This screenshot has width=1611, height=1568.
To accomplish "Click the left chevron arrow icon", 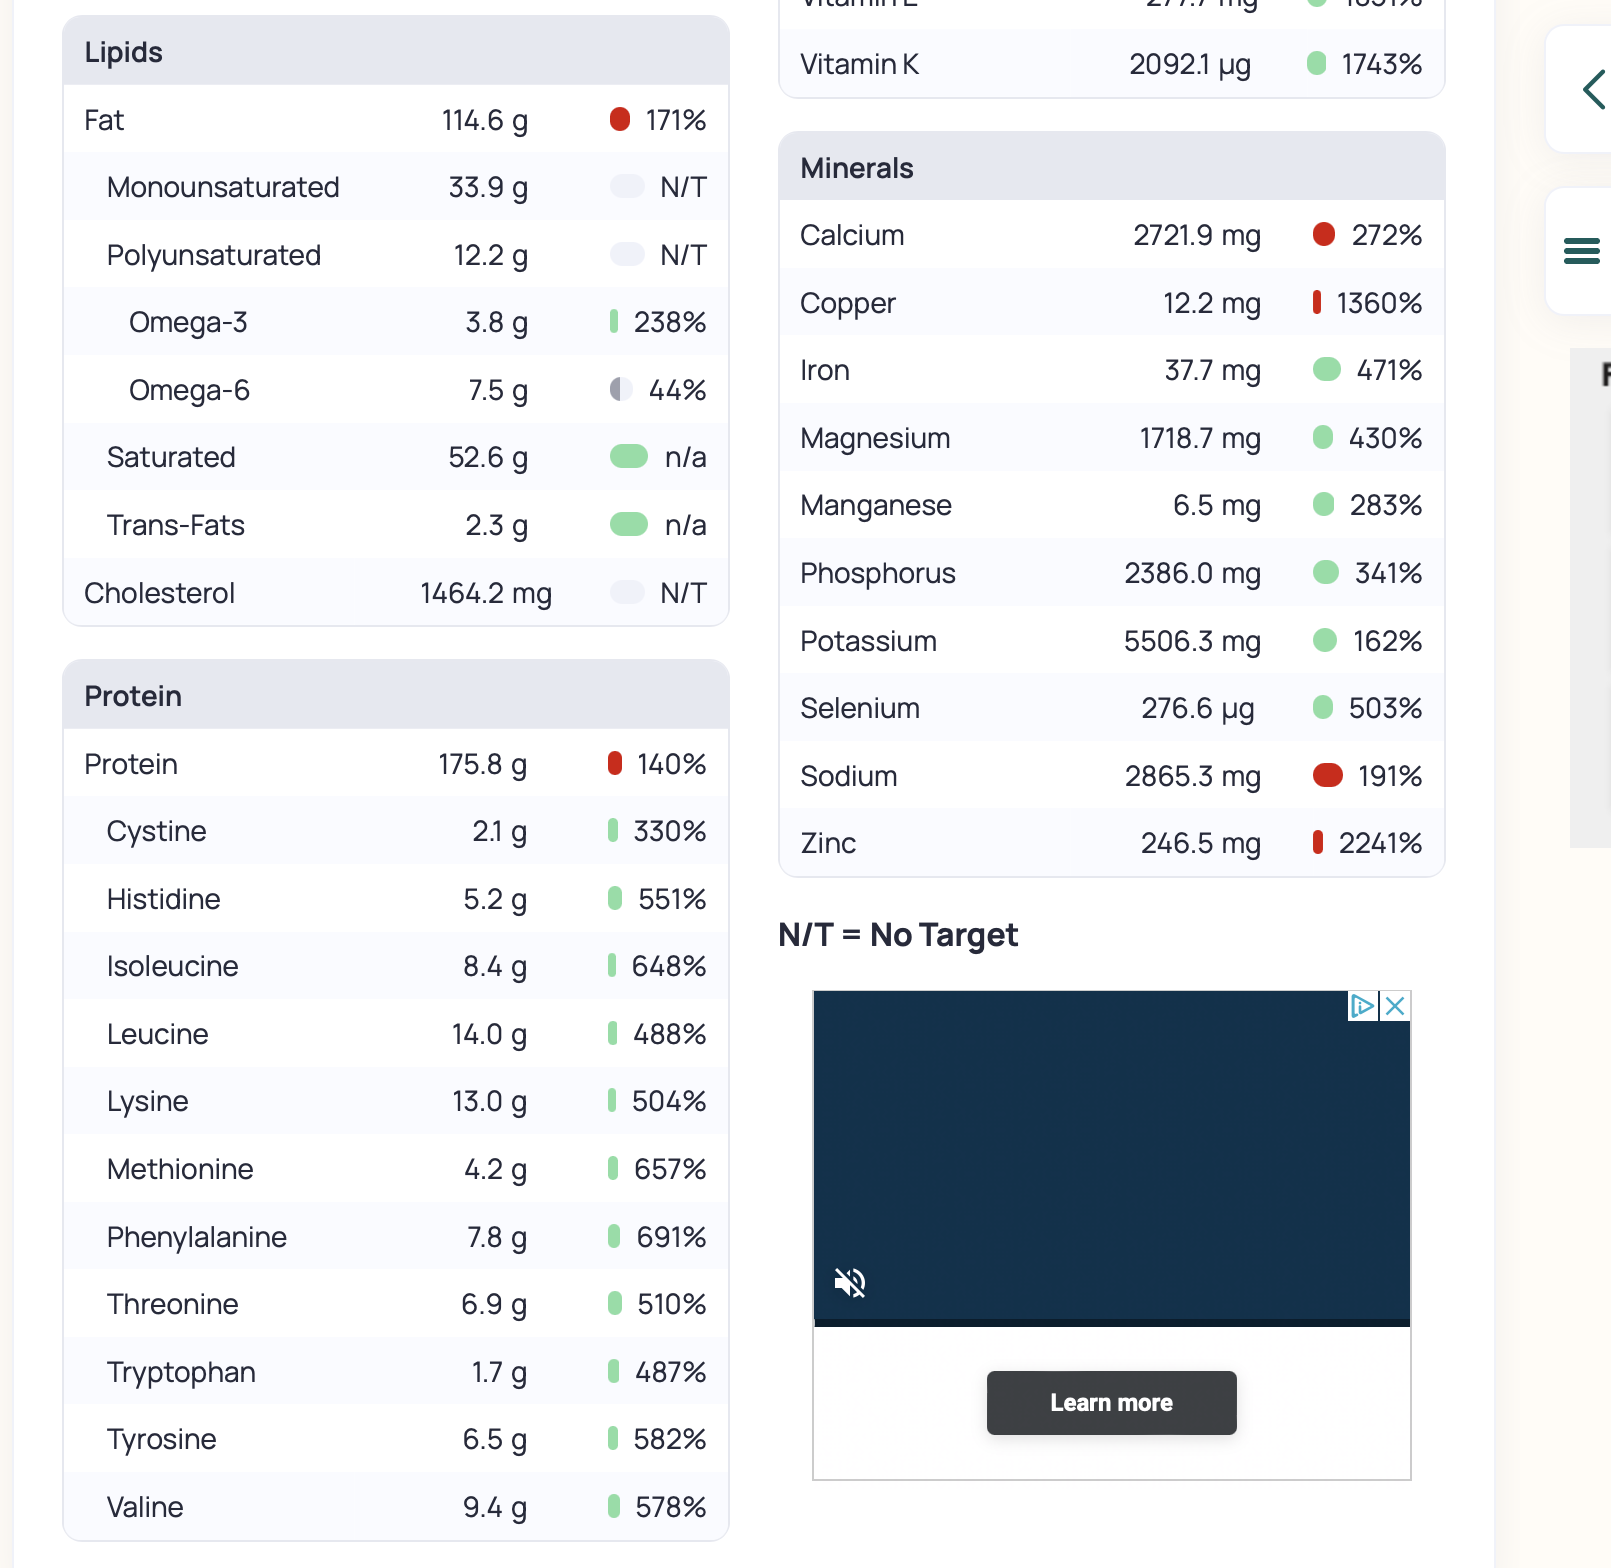I will [x=1594, y=90].
